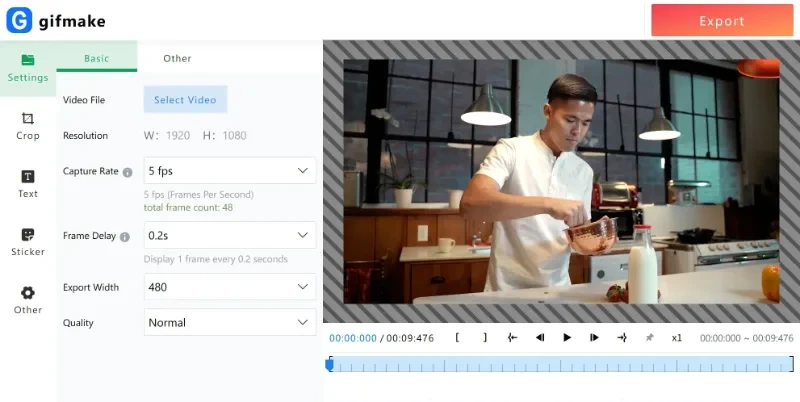Change the x1 playback speed
The height and width of the screenshot is (402, 800).
pos(677,338)
